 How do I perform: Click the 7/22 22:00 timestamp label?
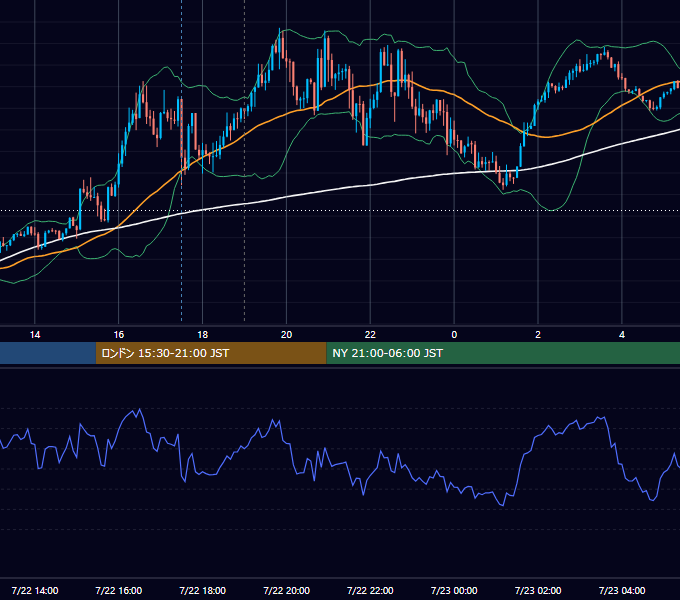click(x=370, y=590)
